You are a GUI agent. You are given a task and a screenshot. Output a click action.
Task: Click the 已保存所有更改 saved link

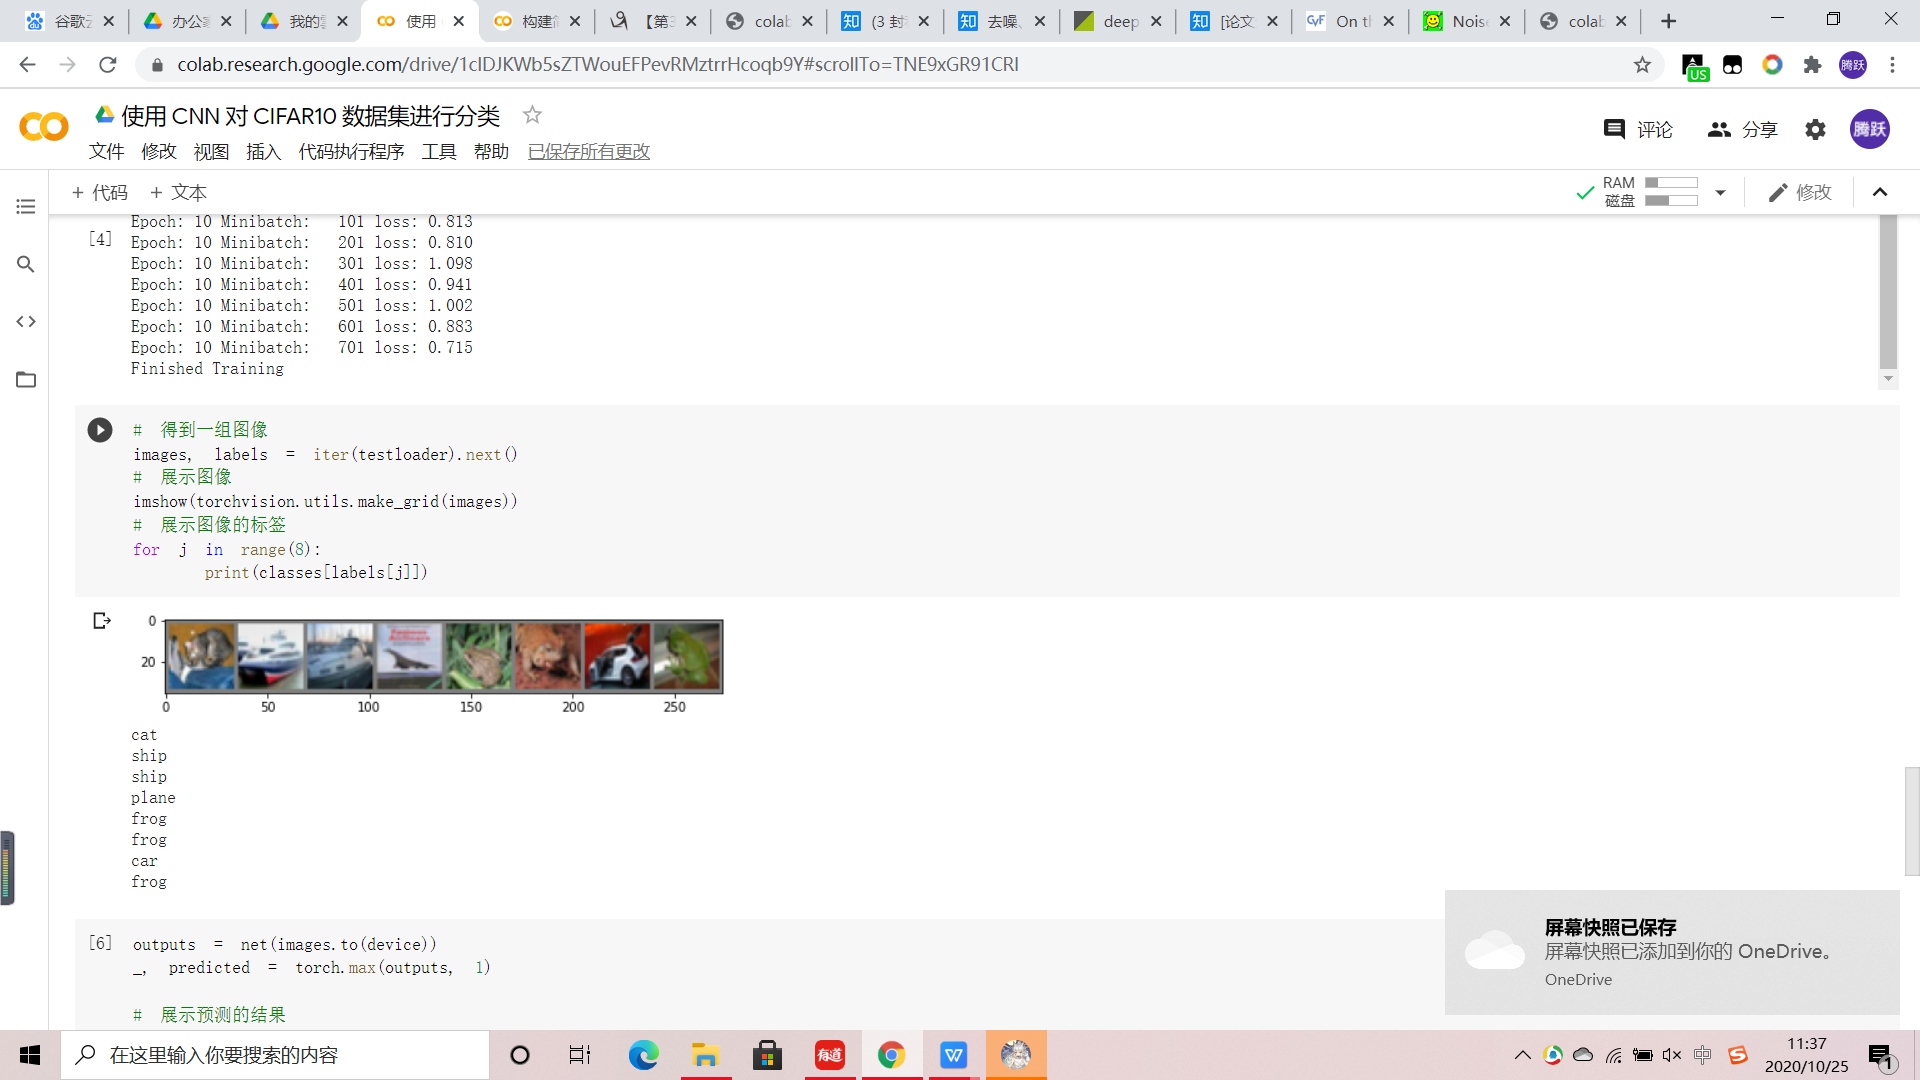pyautogui.click(x=588, y=152)
